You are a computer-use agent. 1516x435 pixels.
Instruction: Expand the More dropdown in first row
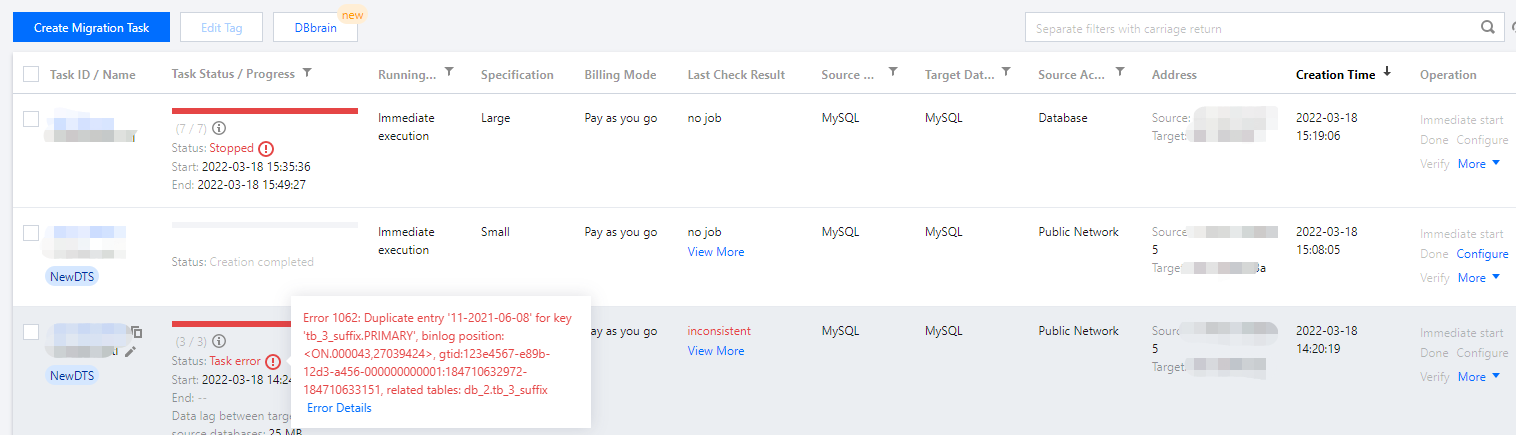tap(1479, 164)
